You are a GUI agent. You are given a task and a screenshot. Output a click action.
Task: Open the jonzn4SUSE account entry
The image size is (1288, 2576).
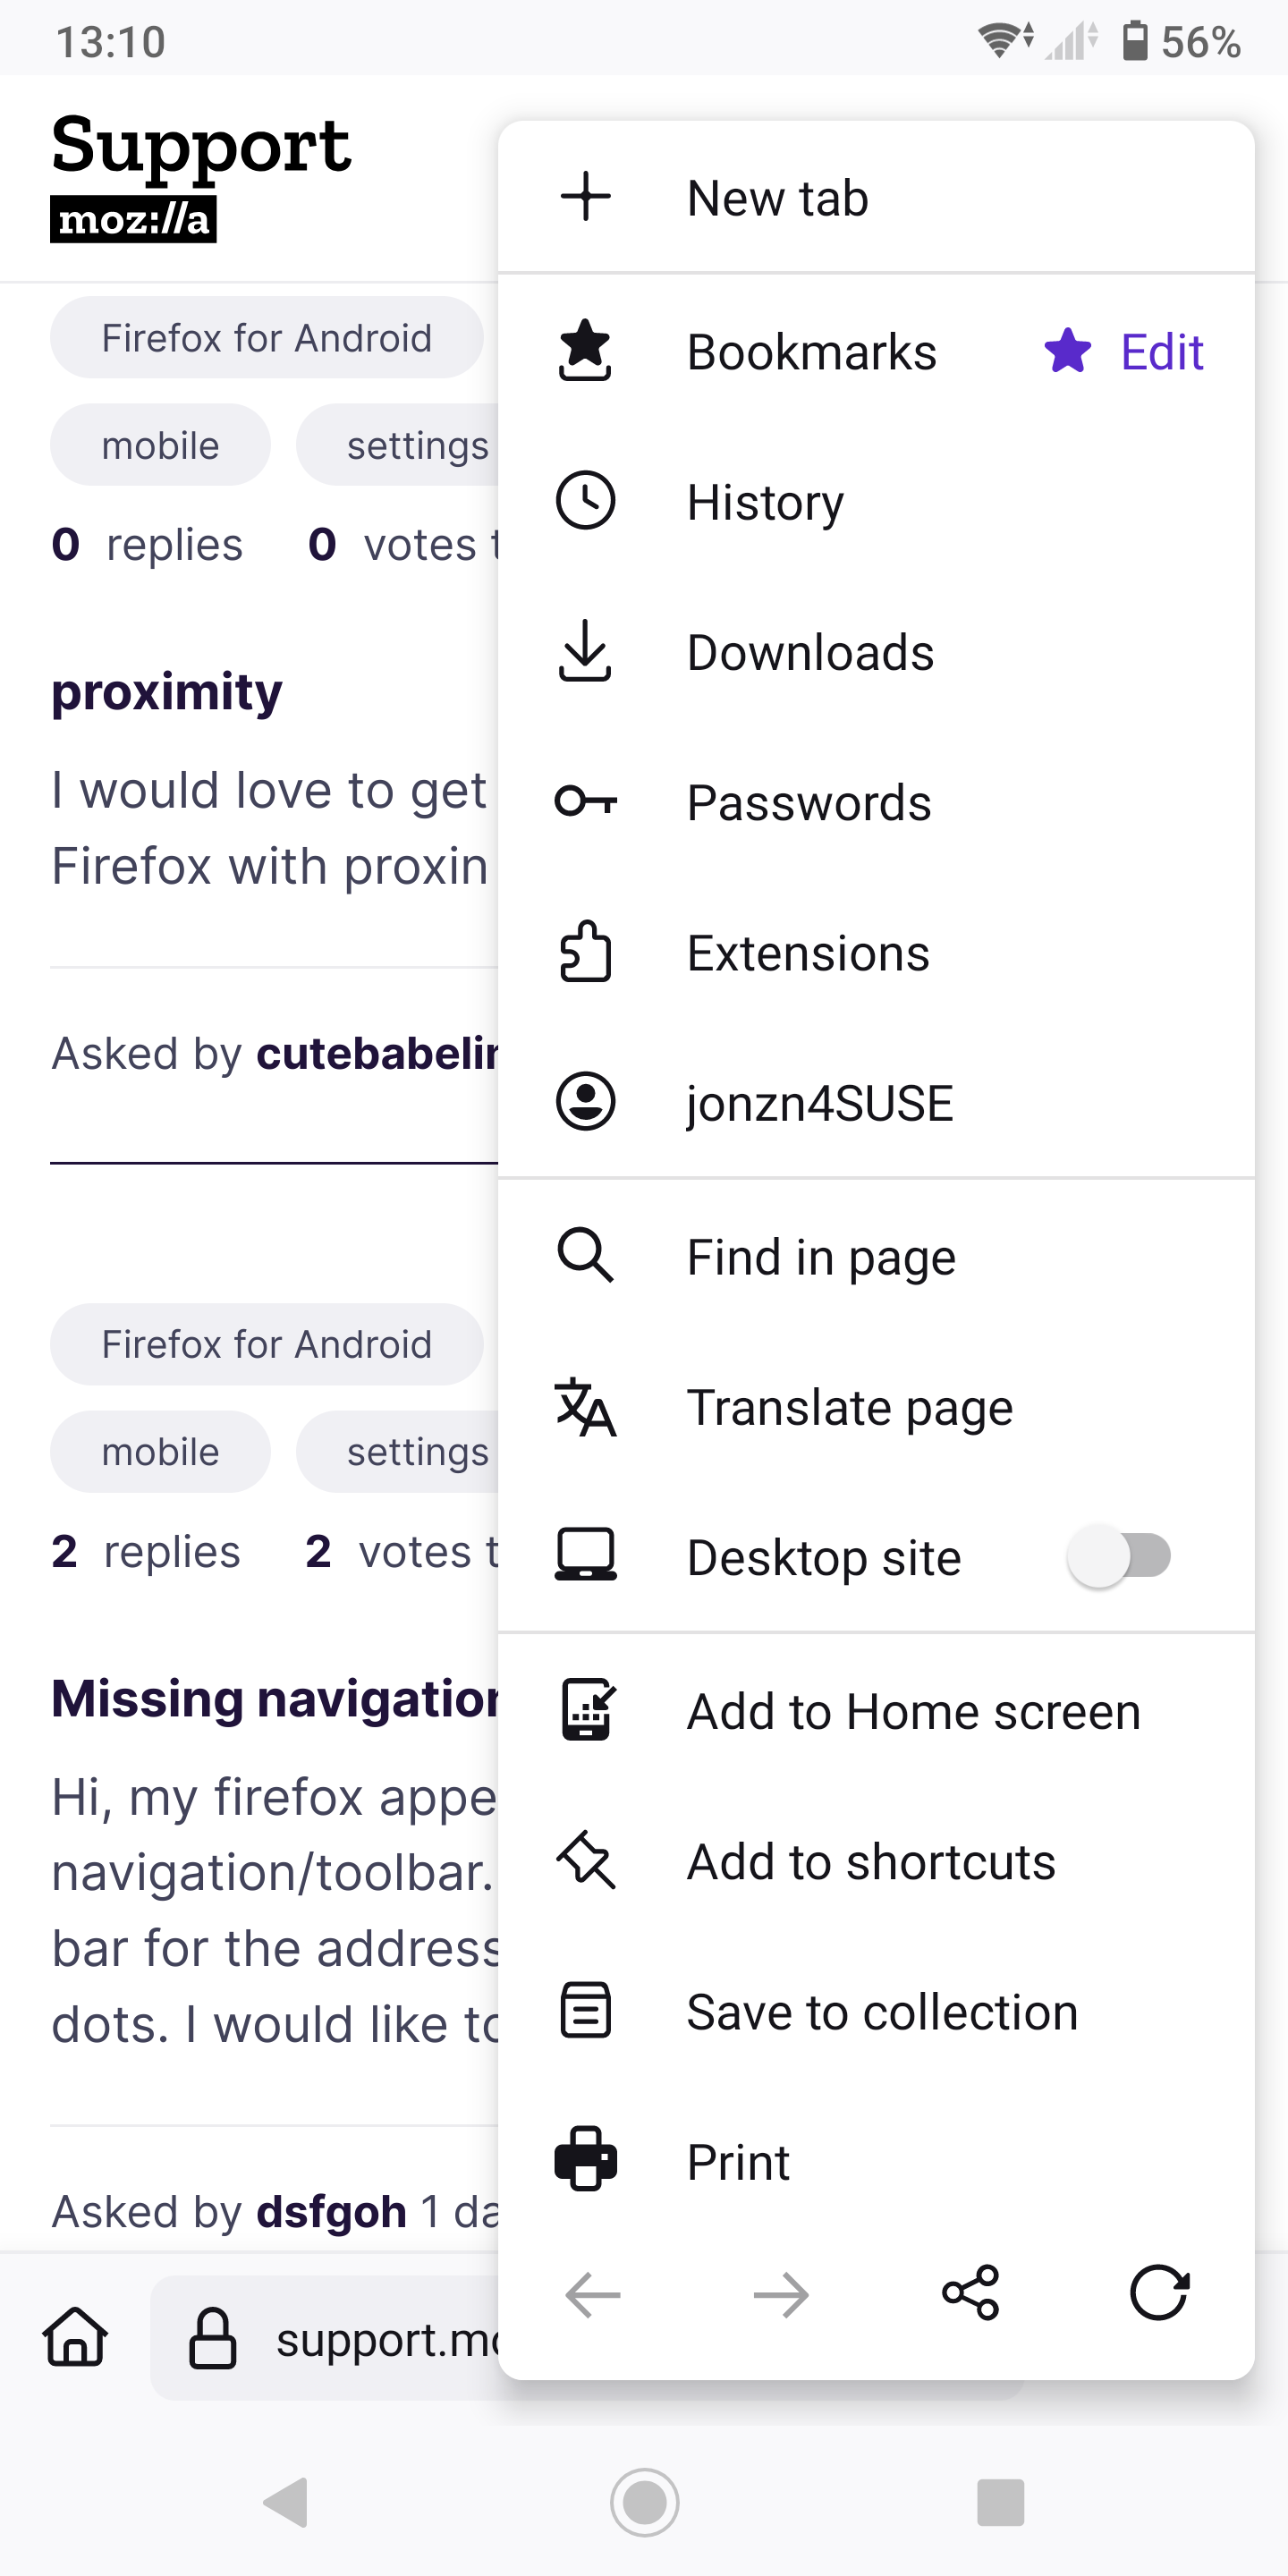(876, 1103)
